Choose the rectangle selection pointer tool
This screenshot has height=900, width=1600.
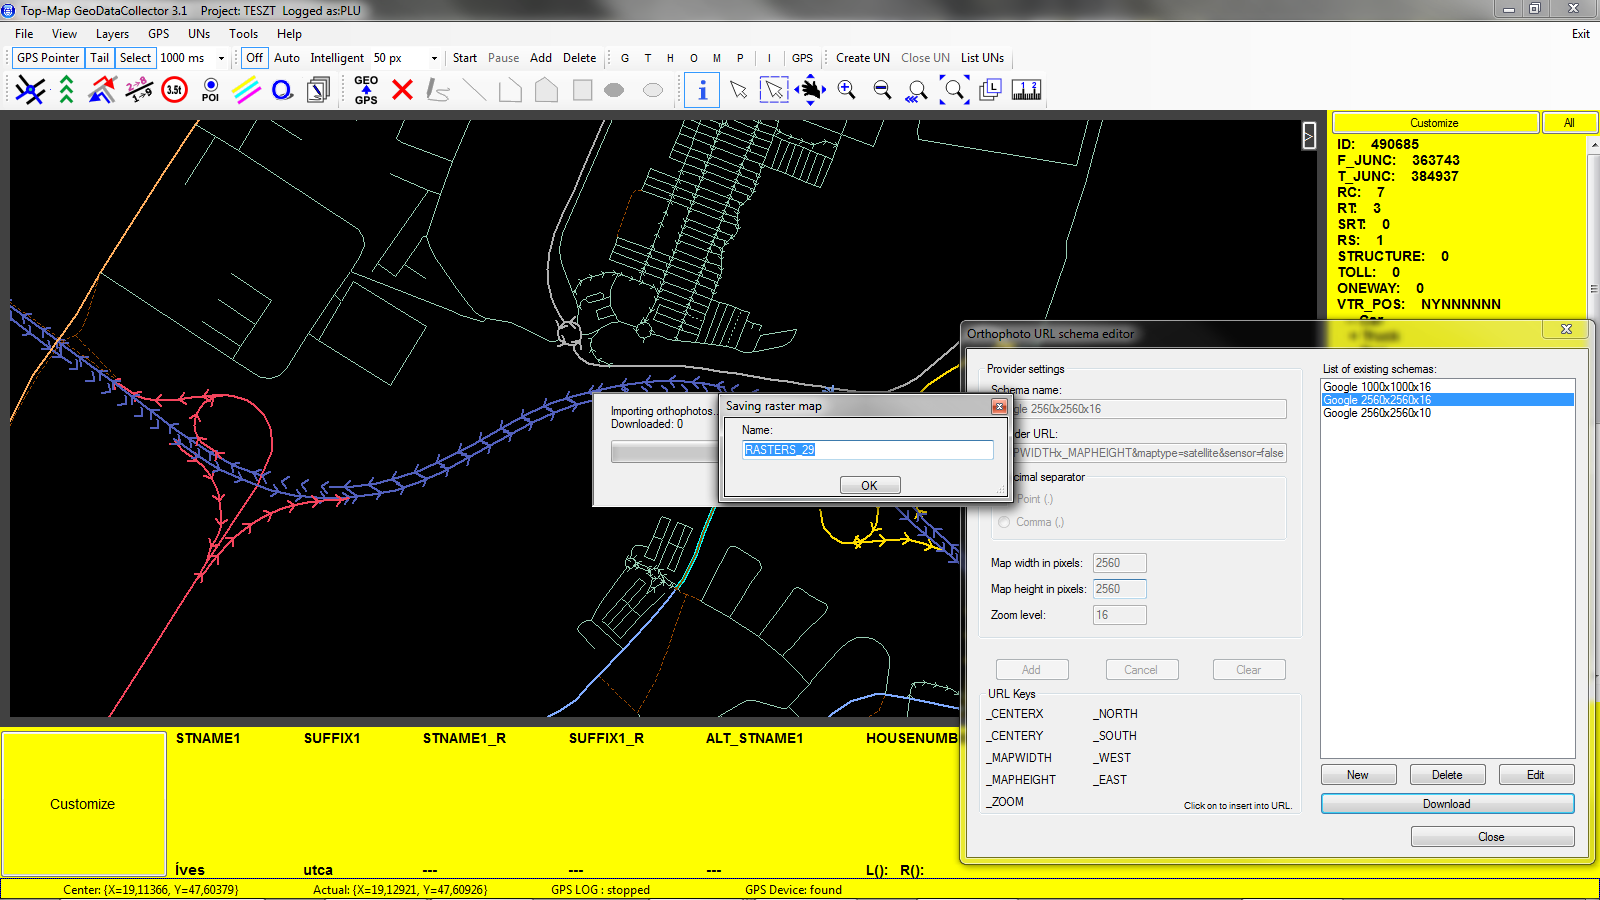(774, 90)
